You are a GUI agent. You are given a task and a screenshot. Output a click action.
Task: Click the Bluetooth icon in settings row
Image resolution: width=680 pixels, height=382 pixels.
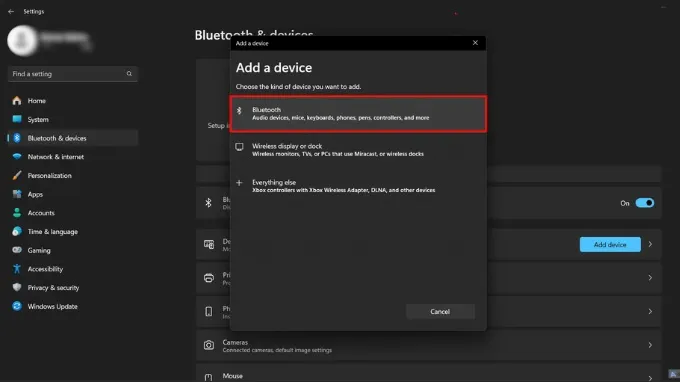click(x=209, y=202)
